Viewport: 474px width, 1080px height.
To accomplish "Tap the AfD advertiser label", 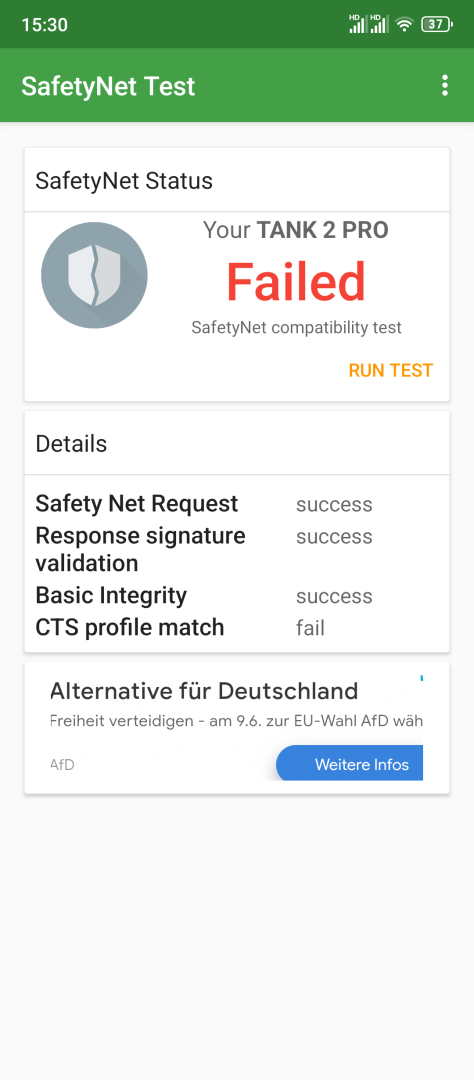I will pyautogui.click(x=62, y=765).
